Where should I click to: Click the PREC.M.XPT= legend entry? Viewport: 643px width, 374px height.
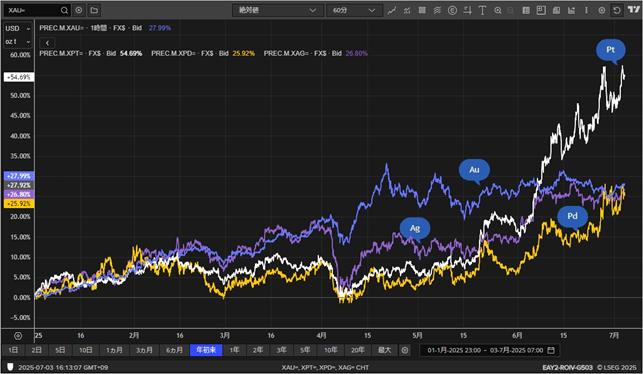click(91, 53)
